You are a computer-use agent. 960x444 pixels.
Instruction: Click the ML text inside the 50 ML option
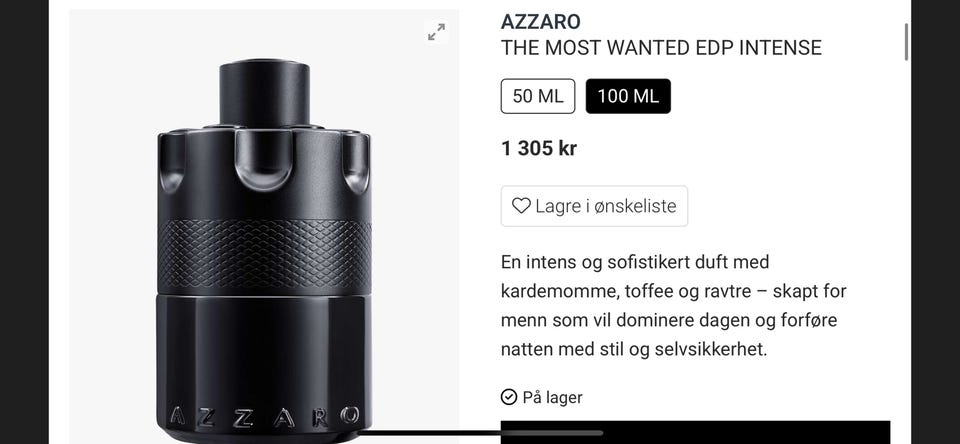pos(550,97)
